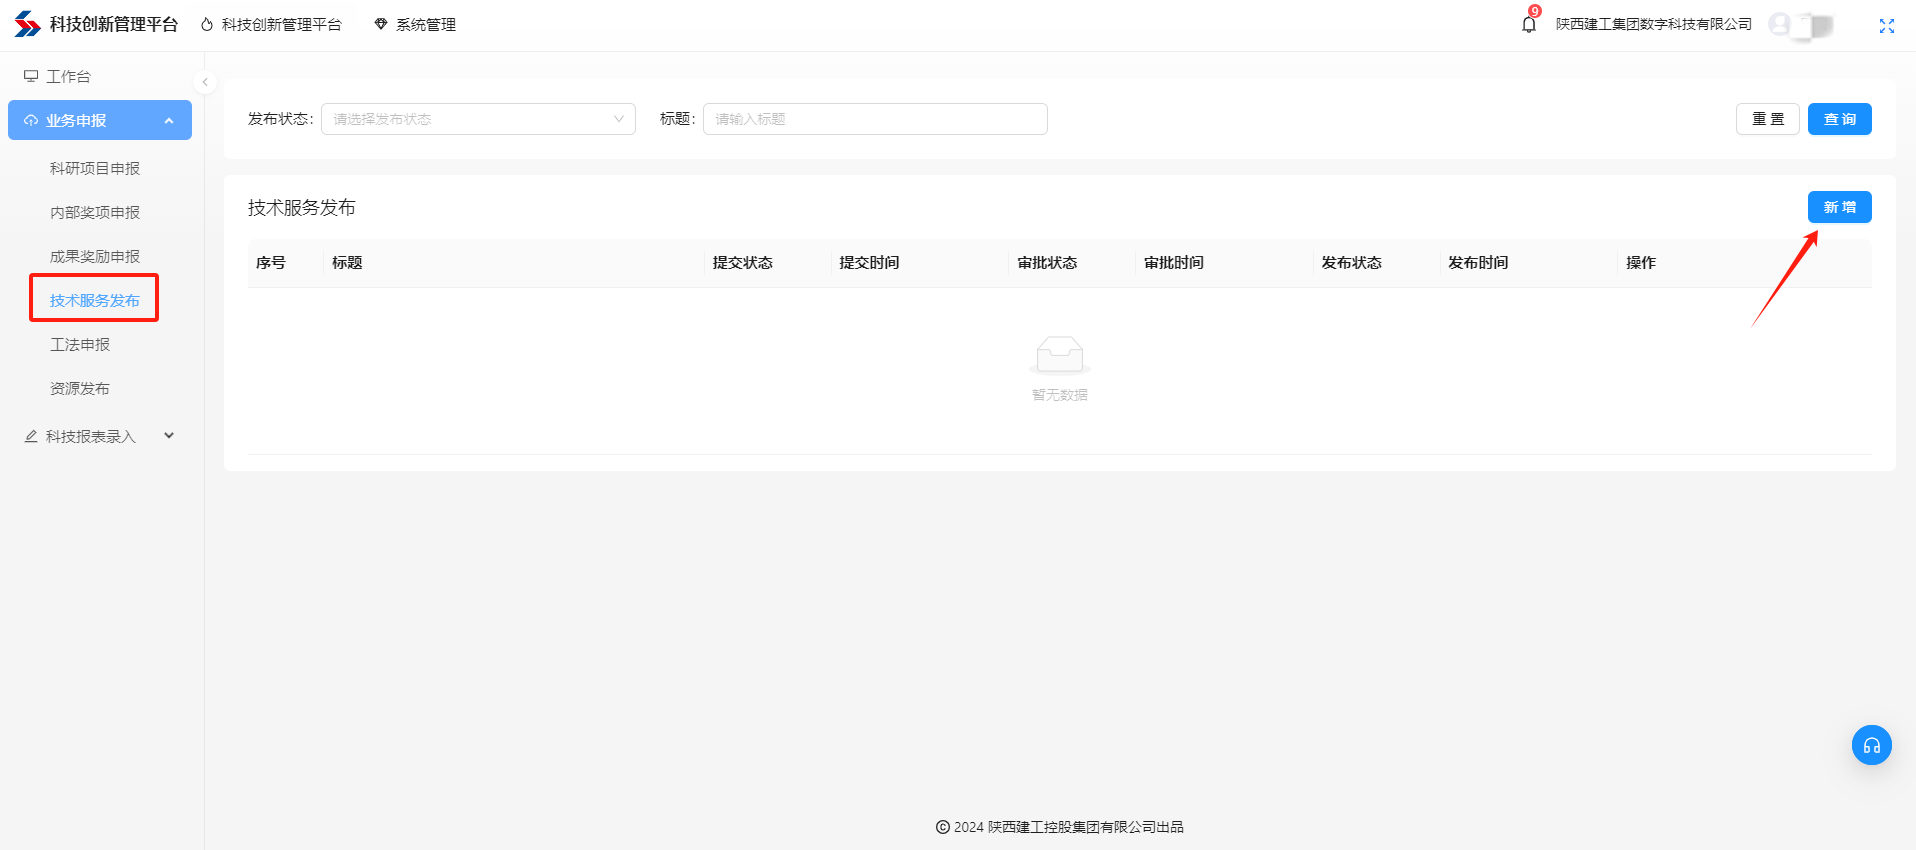Screen dimensions: 1916x850
Task: Switch to 系统管理 top menu
Action: [415, 25]
